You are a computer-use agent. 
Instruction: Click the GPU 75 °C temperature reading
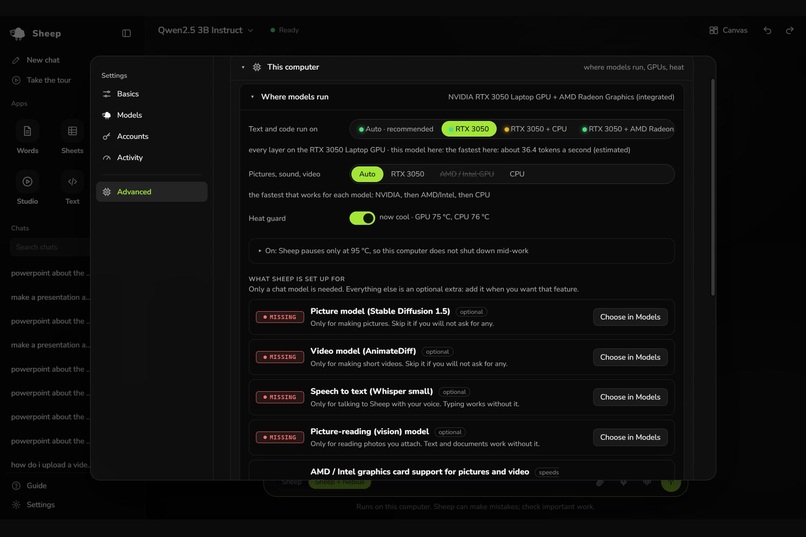[x=431, y=217]
